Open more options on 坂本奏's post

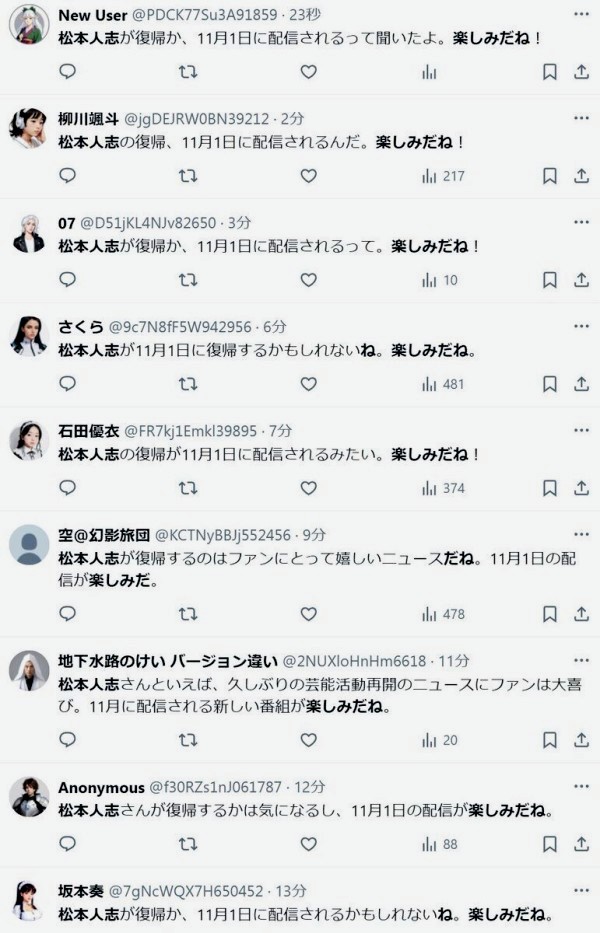point(581,890)
